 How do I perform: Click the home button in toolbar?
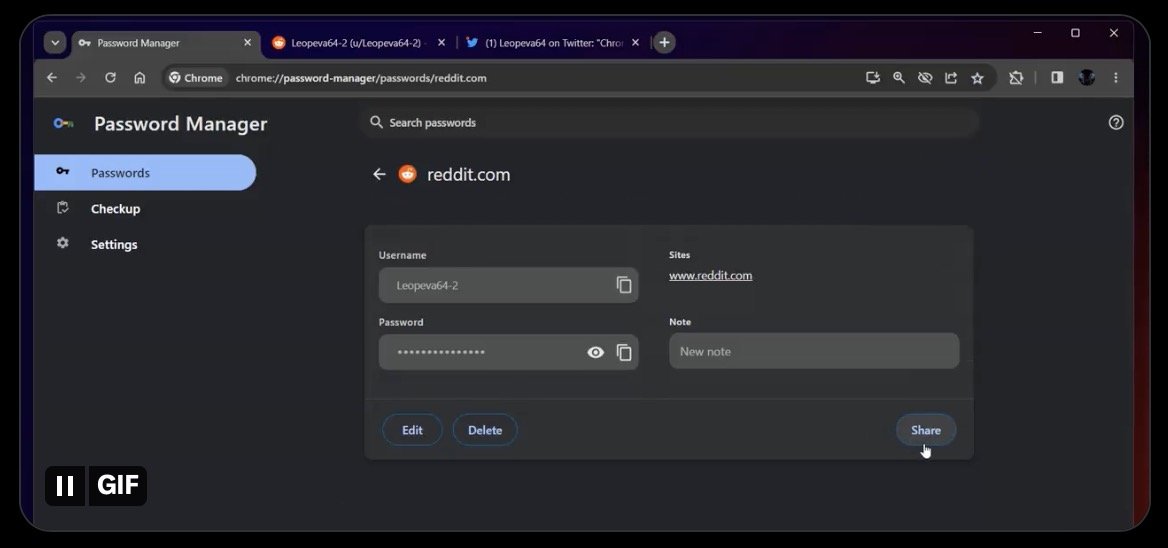point(139,77)
